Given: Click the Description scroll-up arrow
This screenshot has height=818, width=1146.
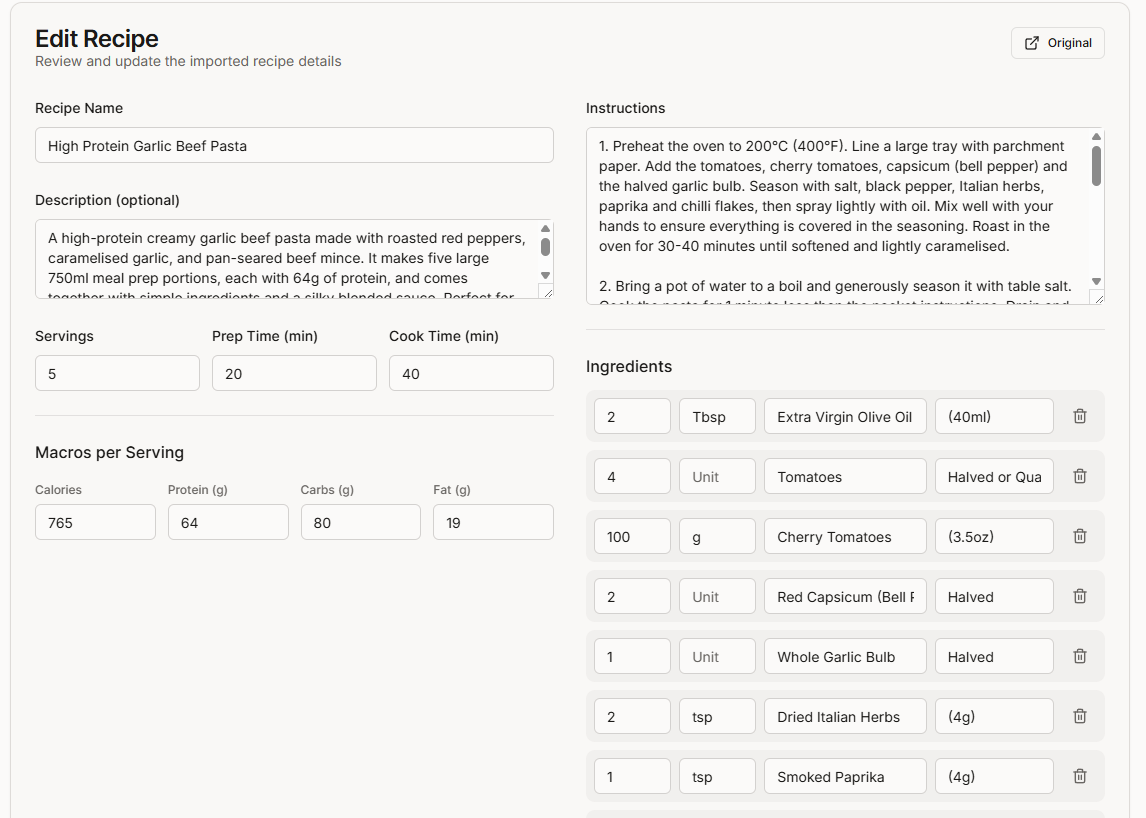Looking at the screenshot, I should pyautogui.click(x=545, y=229).
